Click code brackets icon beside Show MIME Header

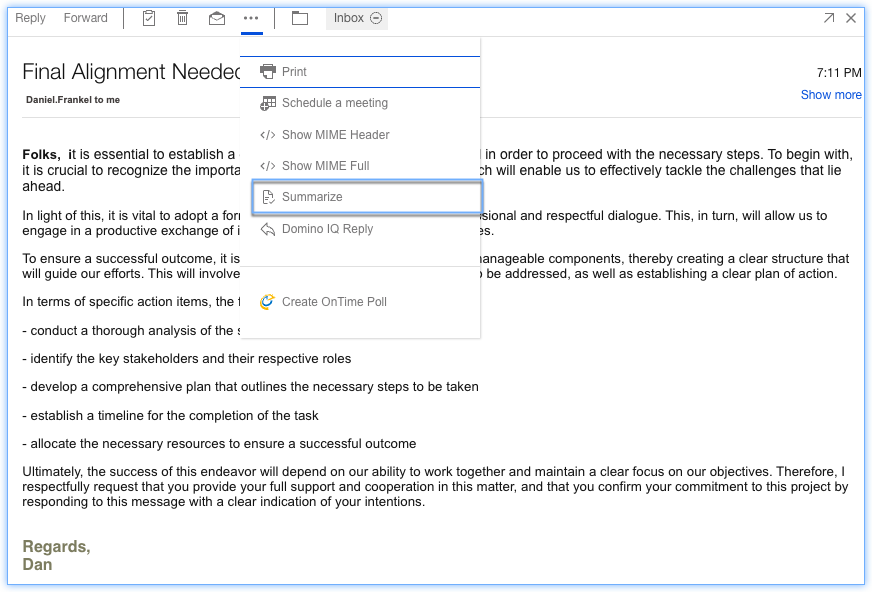coord(267,135)
